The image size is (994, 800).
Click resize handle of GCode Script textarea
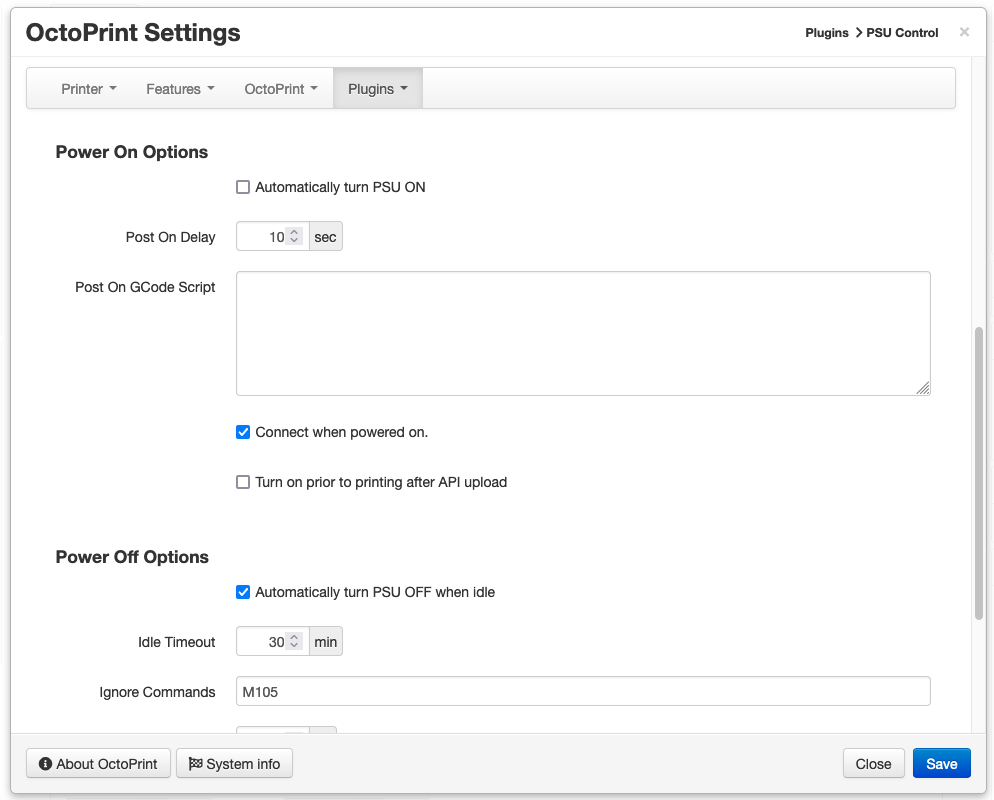click(923, 388)
